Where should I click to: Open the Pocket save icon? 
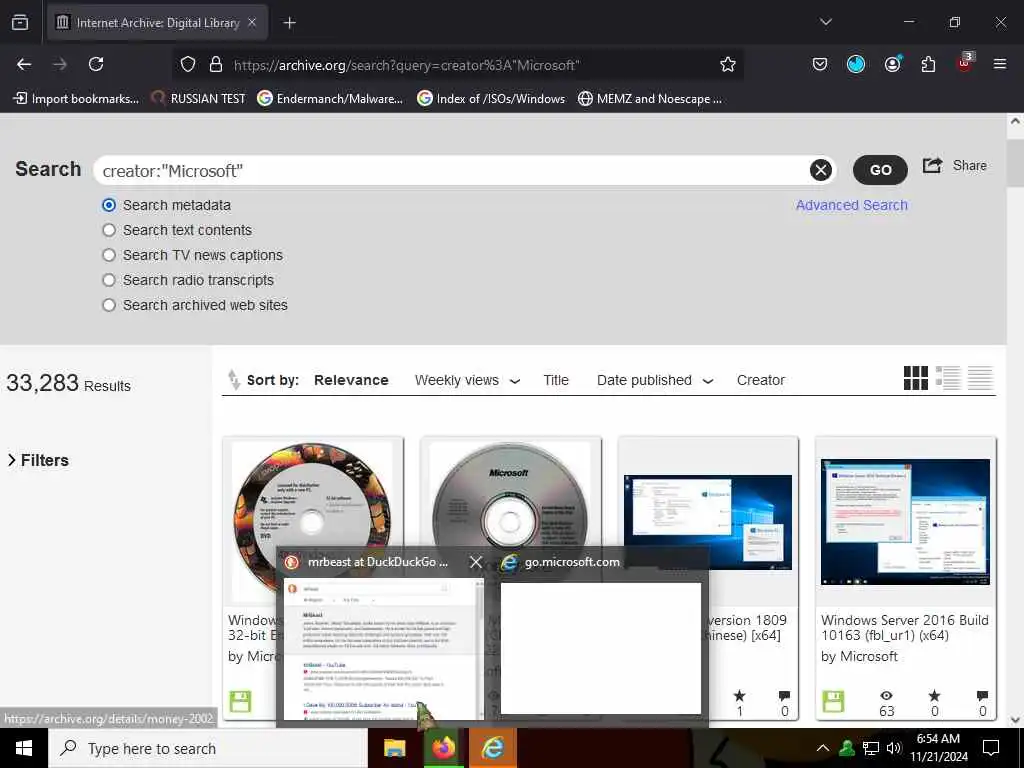820,64
